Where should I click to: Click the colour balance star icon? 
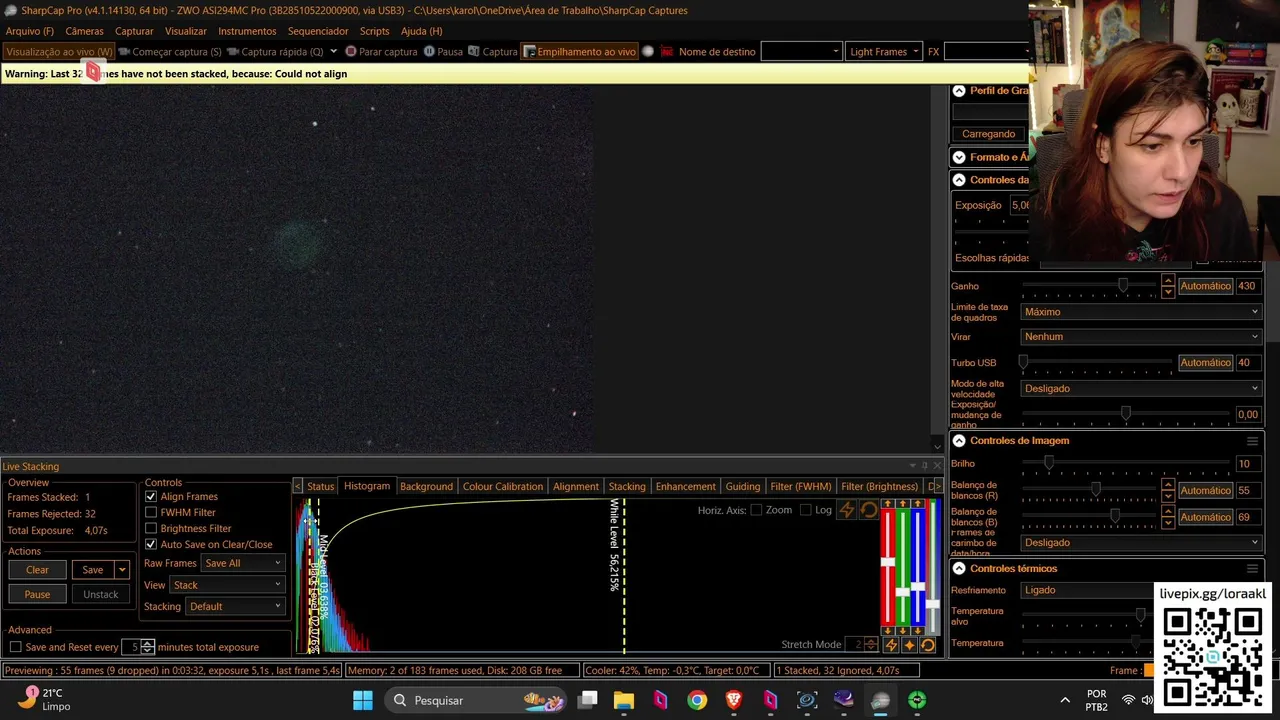pyautogui.click(x=909, y=646)
